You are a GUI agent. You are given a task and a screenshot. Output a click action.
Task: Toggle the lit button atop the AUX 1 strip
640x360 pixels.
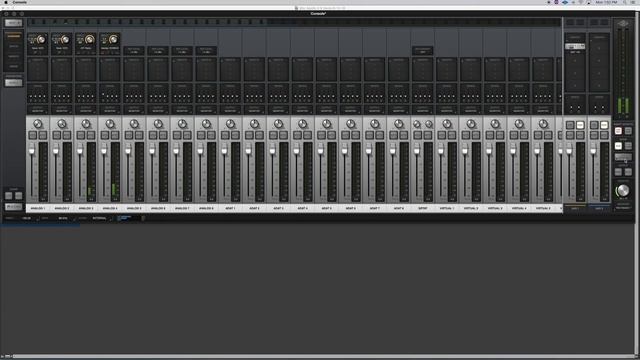tap(580, 125)
